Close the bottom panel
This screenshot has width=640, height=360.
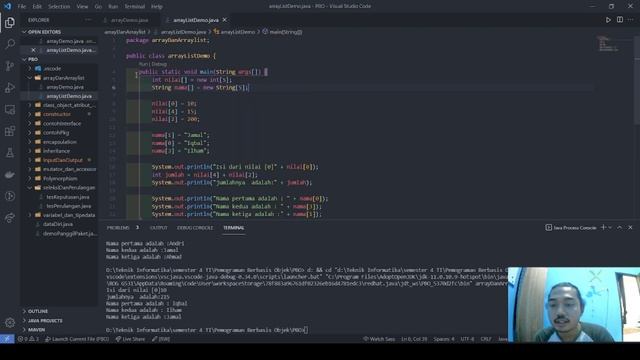pyautogui.click(x=630, y=227)
